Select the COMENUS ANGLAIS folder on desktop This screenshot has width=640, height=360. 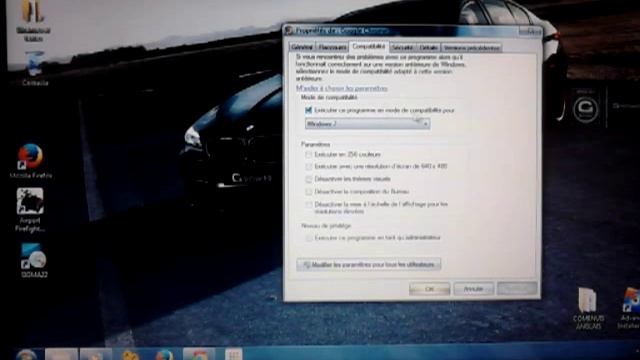pyautogui.click(x=588, y=308)
